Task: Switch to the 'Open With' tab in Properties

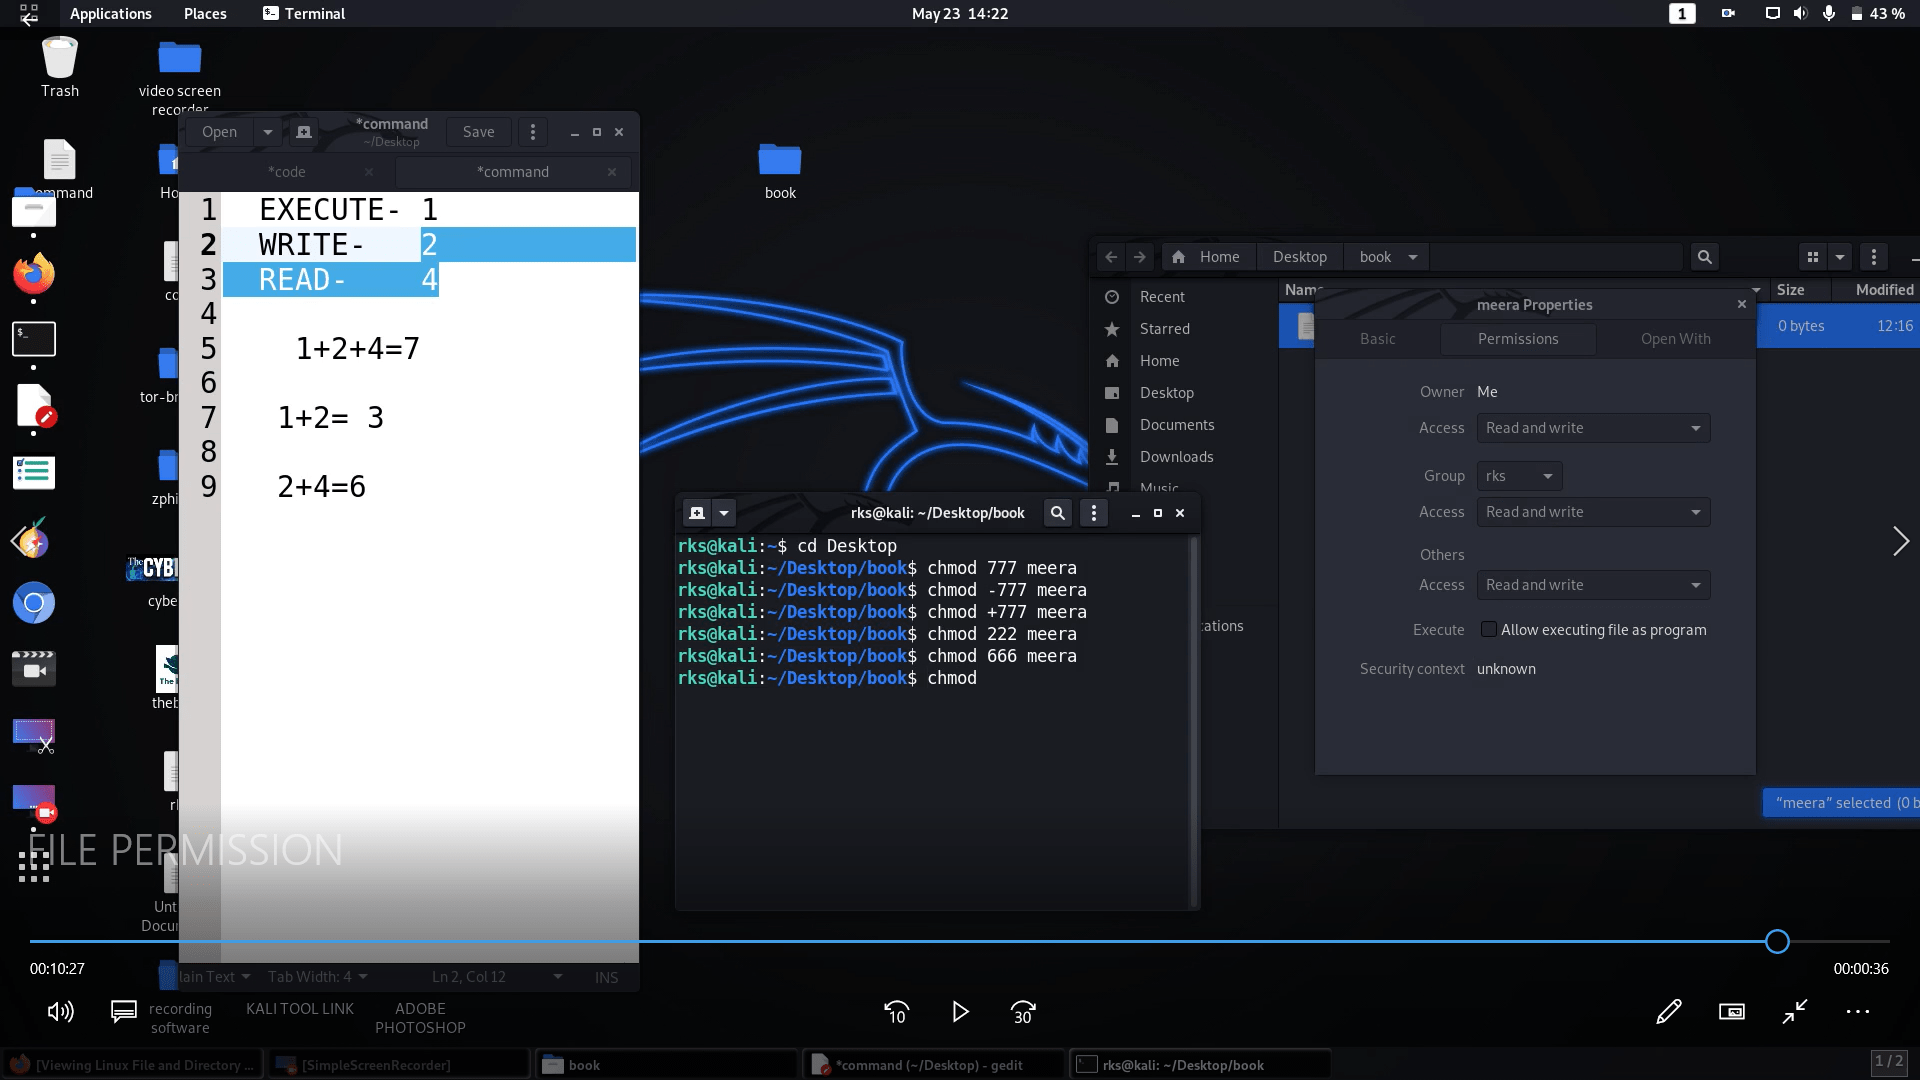Action: click(x=1675, y=338)
